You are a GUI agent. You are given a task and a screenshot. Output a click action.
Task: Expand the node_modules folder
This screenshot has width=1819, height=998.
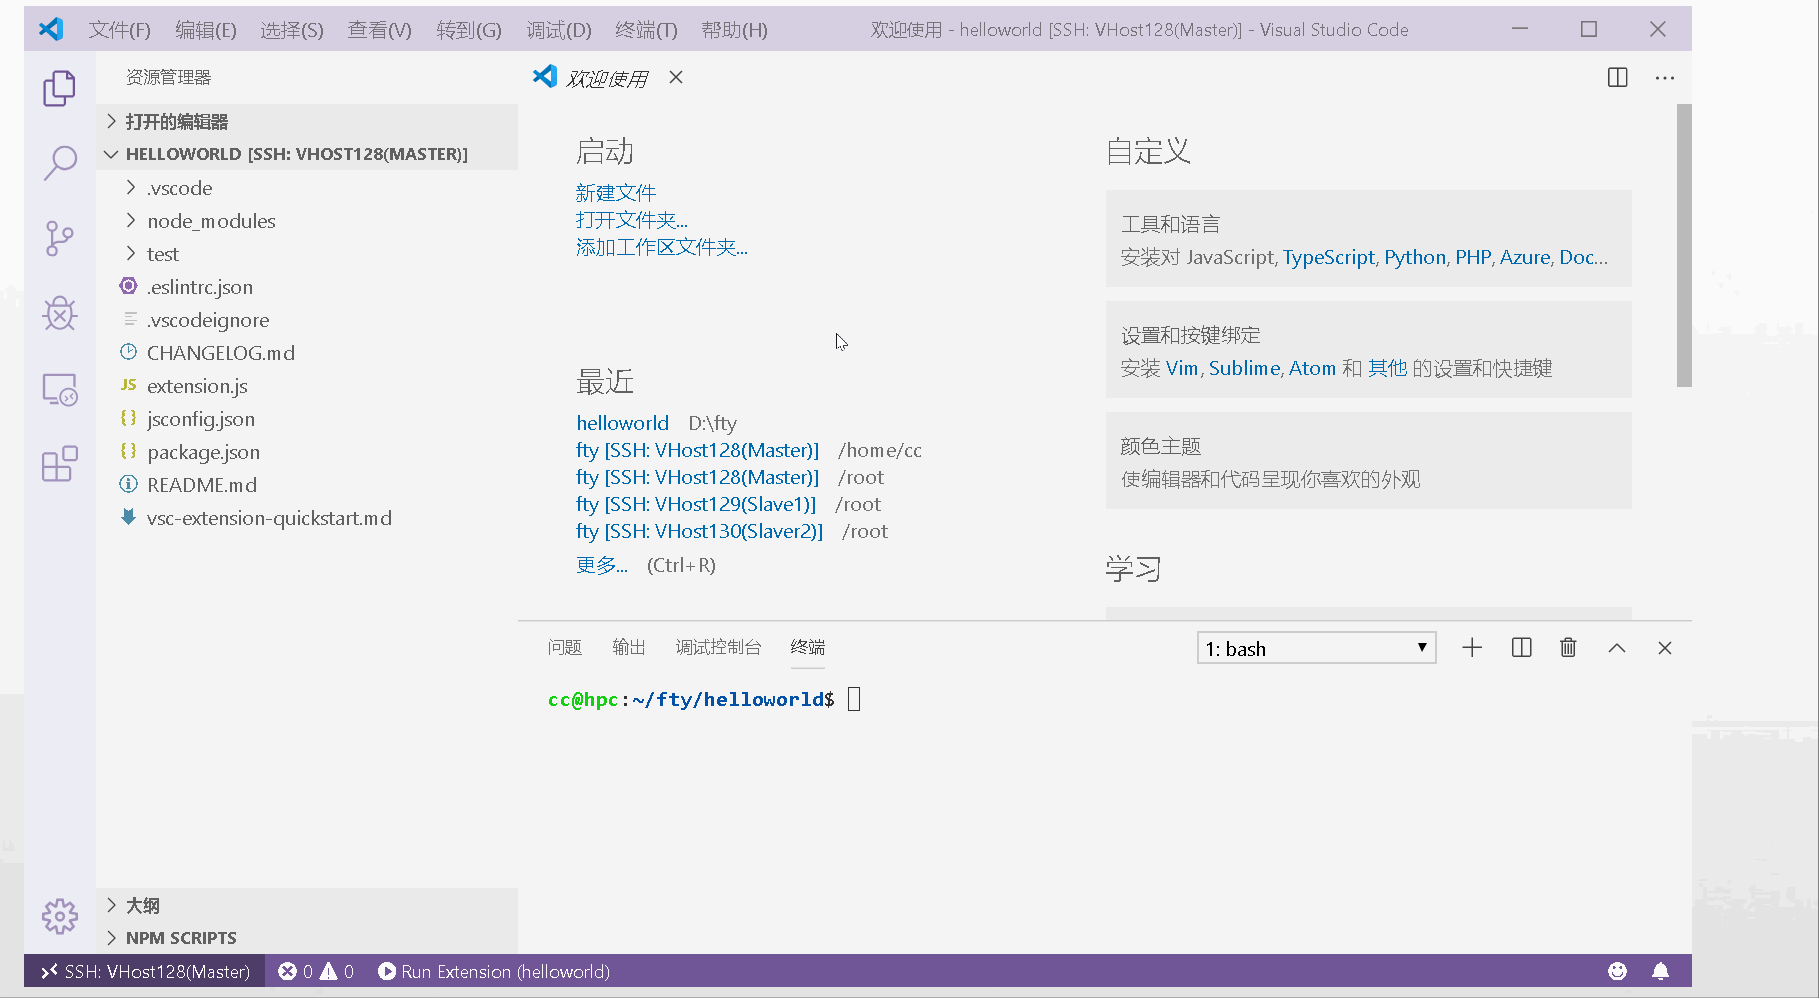tap(307, 221)
